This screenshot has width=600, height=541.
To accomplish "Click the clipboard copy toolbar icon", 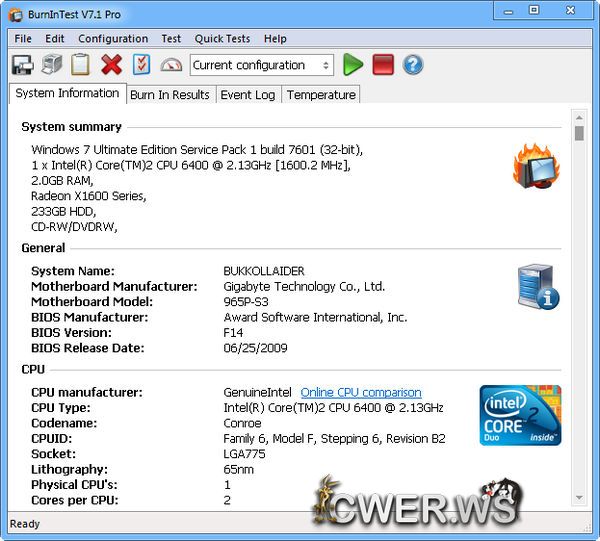I will click(x=80, y=65).
